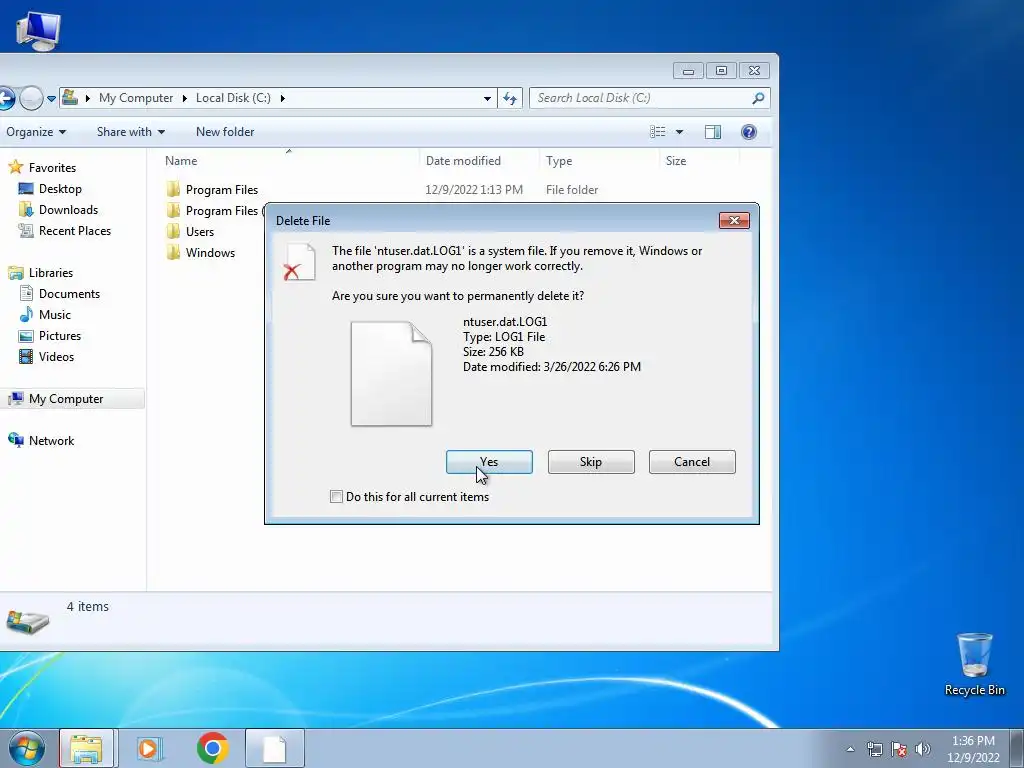Open Action Center flag icon

pyautogui.click(x=899, y=749)
